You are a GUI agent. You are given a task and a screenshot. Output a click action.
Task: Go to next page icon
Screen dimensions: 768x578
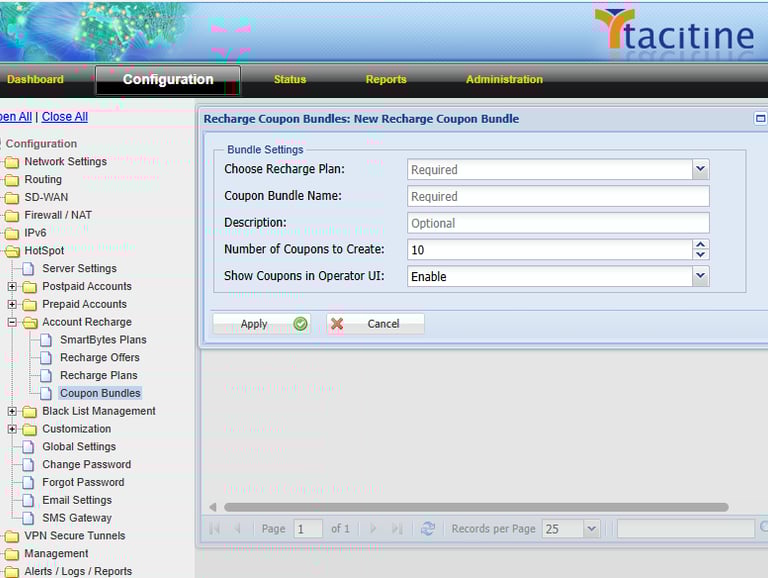pyautogui.click(x=373, y=529)
